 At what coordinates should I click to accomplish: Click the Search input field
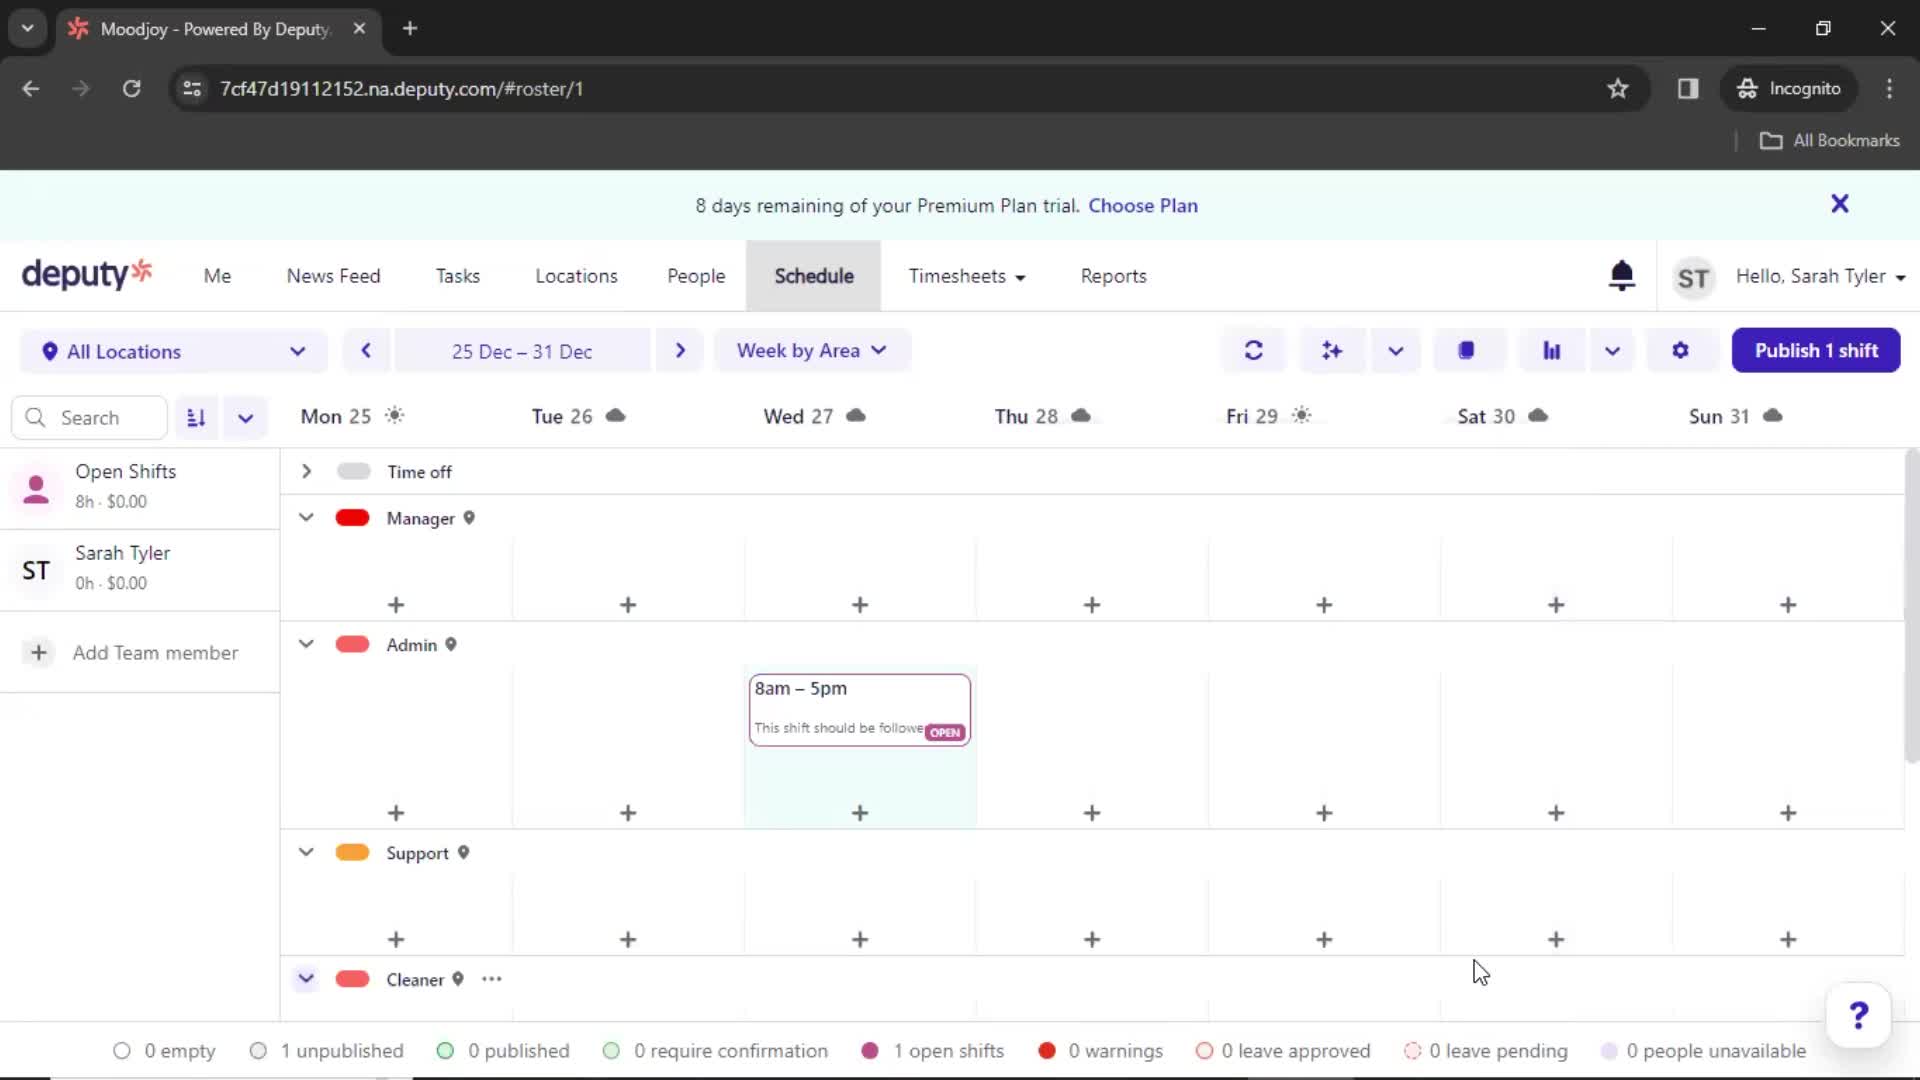[x=90, y=418]
